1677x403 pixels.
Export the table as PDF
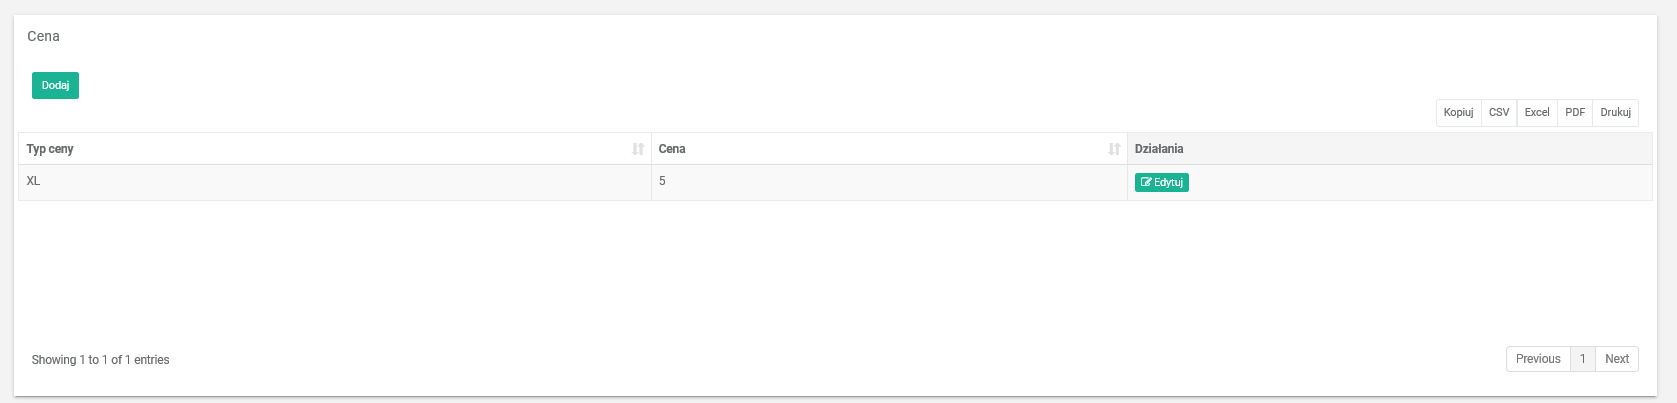1575,113
